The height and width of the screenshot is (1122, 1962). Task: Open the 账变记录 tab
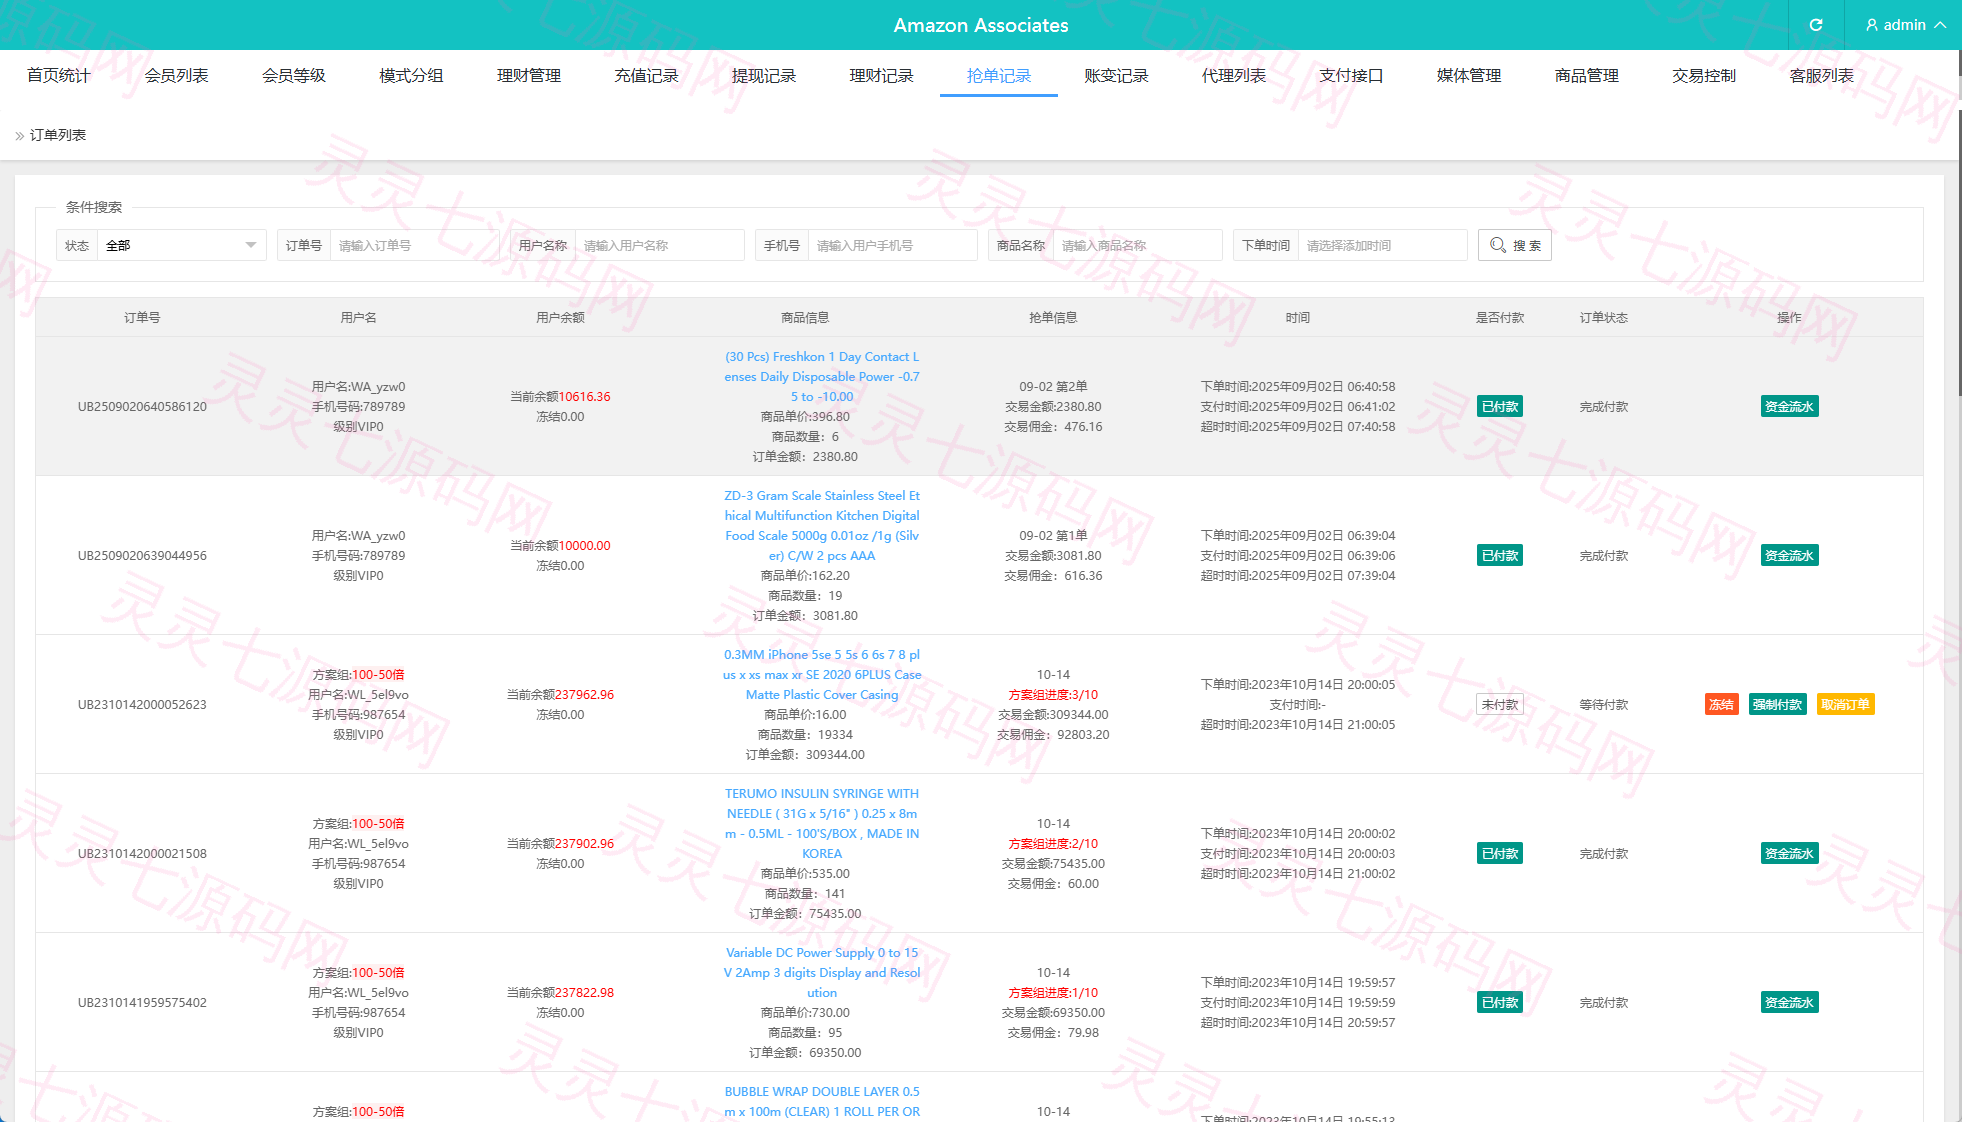tap(1117, 76)
